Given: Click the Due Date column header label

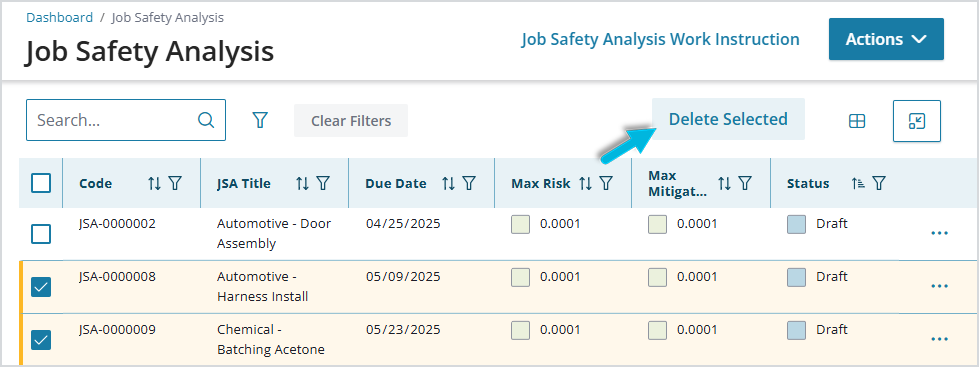Looking at the screenshot, I should point(396,184).
